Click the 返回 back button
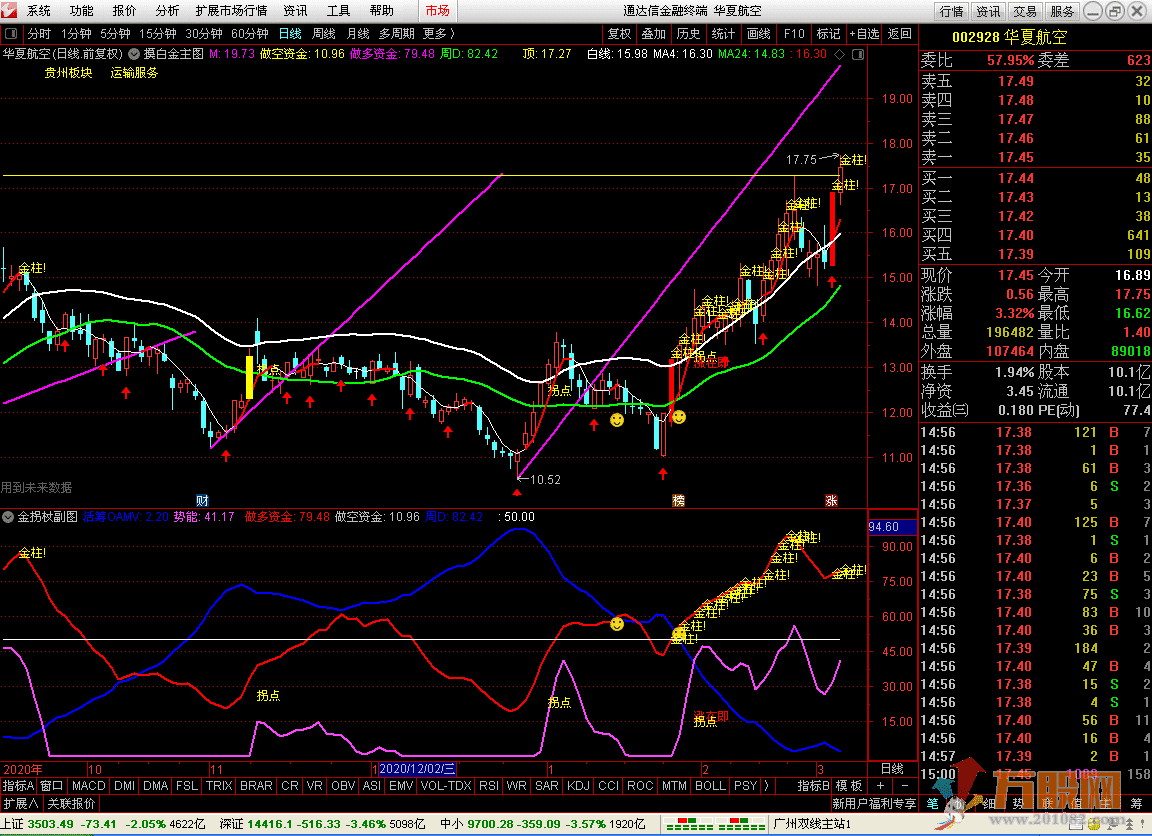Image resolution: width=1152 pixels, height=836 pixels. pos(899,34)
